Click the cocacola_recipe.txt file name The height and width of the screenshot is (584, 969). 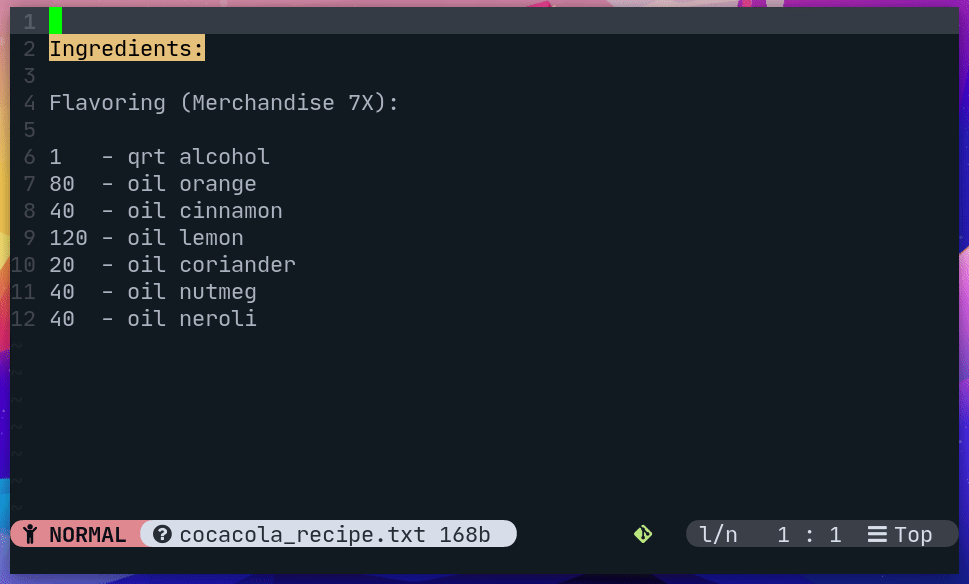click(303, 534)
